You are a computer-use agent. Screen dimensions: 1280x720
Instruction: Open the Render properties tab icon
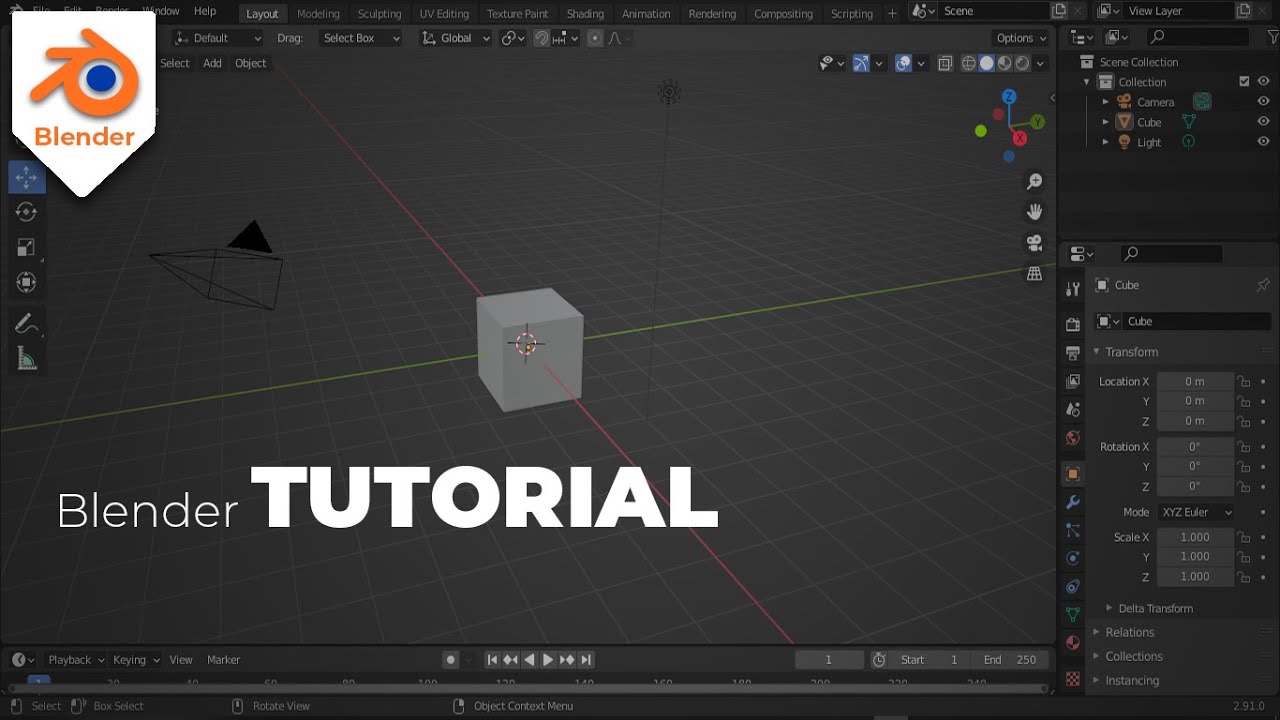coord(1073,324)
